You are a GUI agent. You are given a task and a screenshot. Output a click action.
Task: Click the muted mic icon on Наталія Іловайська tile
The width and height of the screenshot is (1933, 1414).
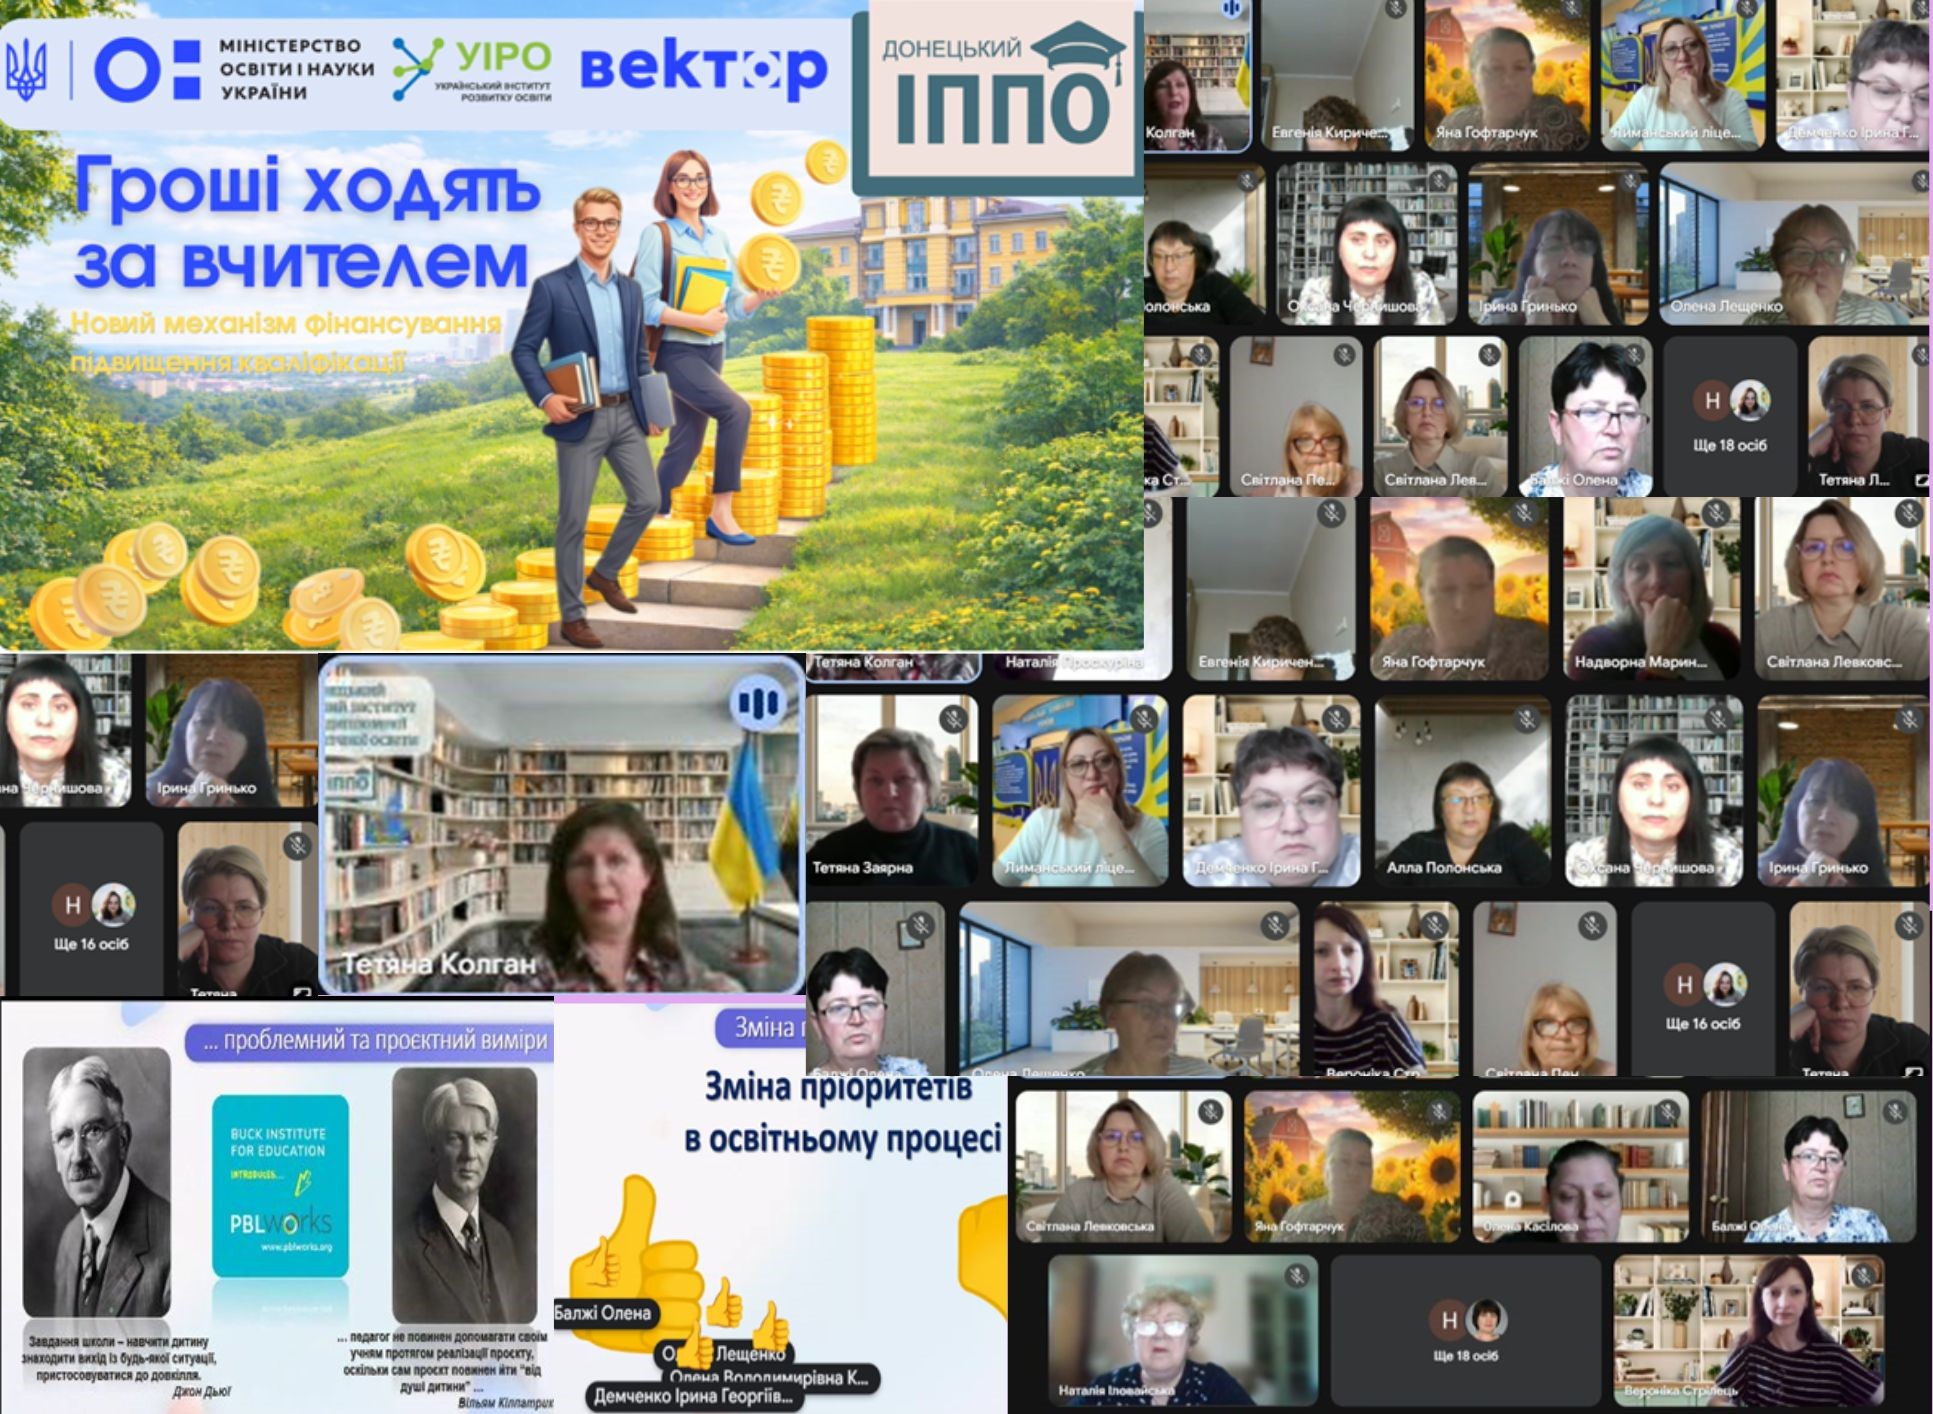[x=1297, y=1275]
